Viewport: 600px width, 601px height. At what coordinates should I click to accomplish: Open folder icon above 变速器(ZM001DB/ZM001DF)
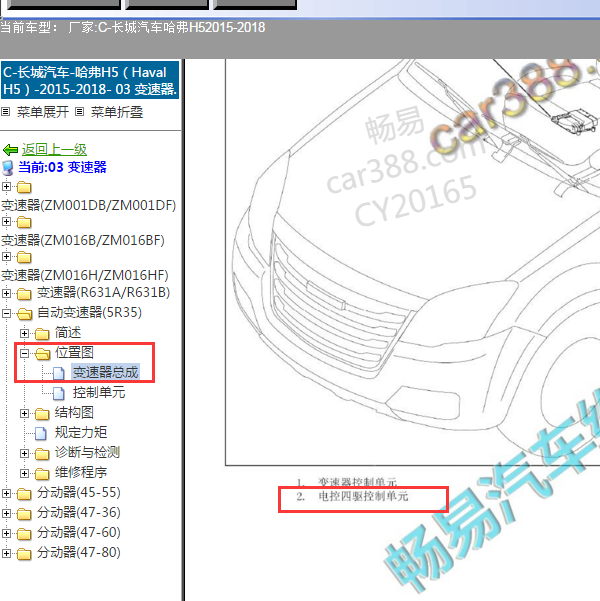[24, 187]
